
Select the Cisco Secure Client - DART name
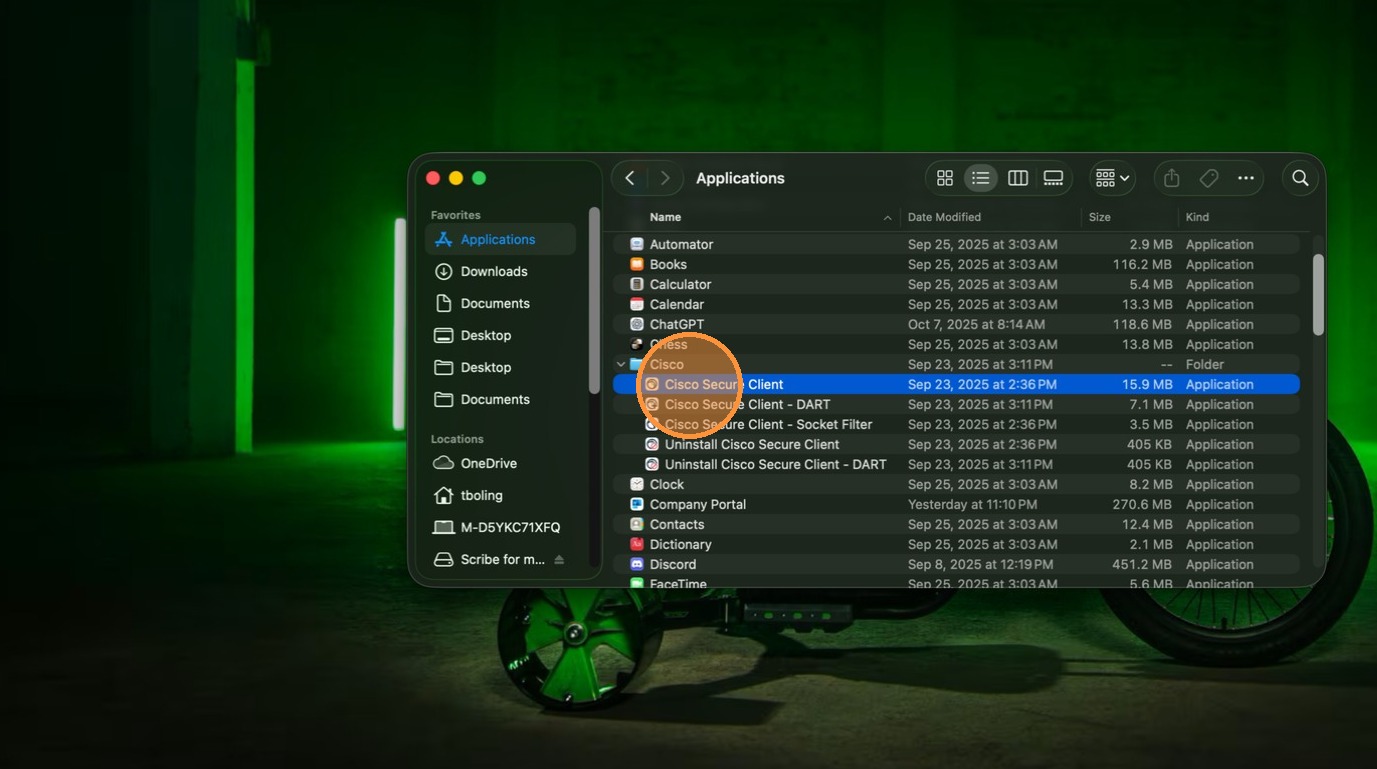pyautogui.click(x=747, y=404)
